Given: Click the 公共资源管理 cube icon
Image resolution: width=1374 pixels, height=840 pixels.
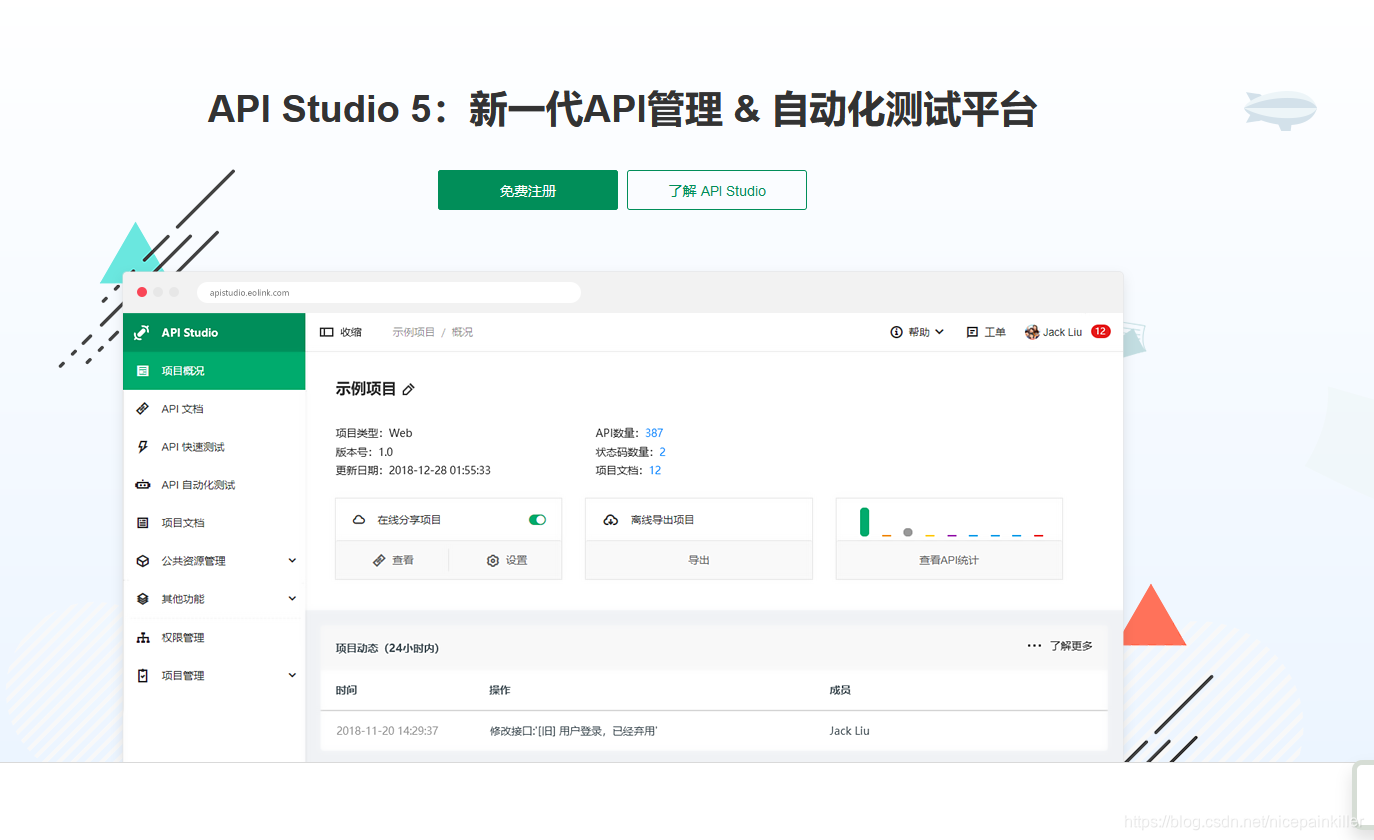Looking at the screenshot, I should pyautogui.click(x=142, y=561).
